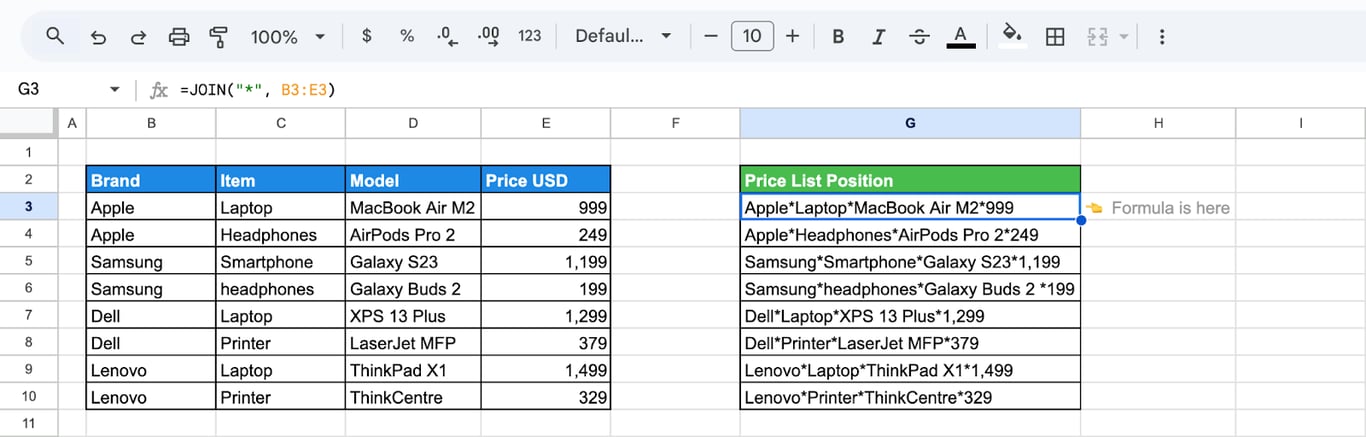The width and height of the screenshot is (1366, 437).
Task: Click the merge cells icon
Action: tap(1098, 36)
